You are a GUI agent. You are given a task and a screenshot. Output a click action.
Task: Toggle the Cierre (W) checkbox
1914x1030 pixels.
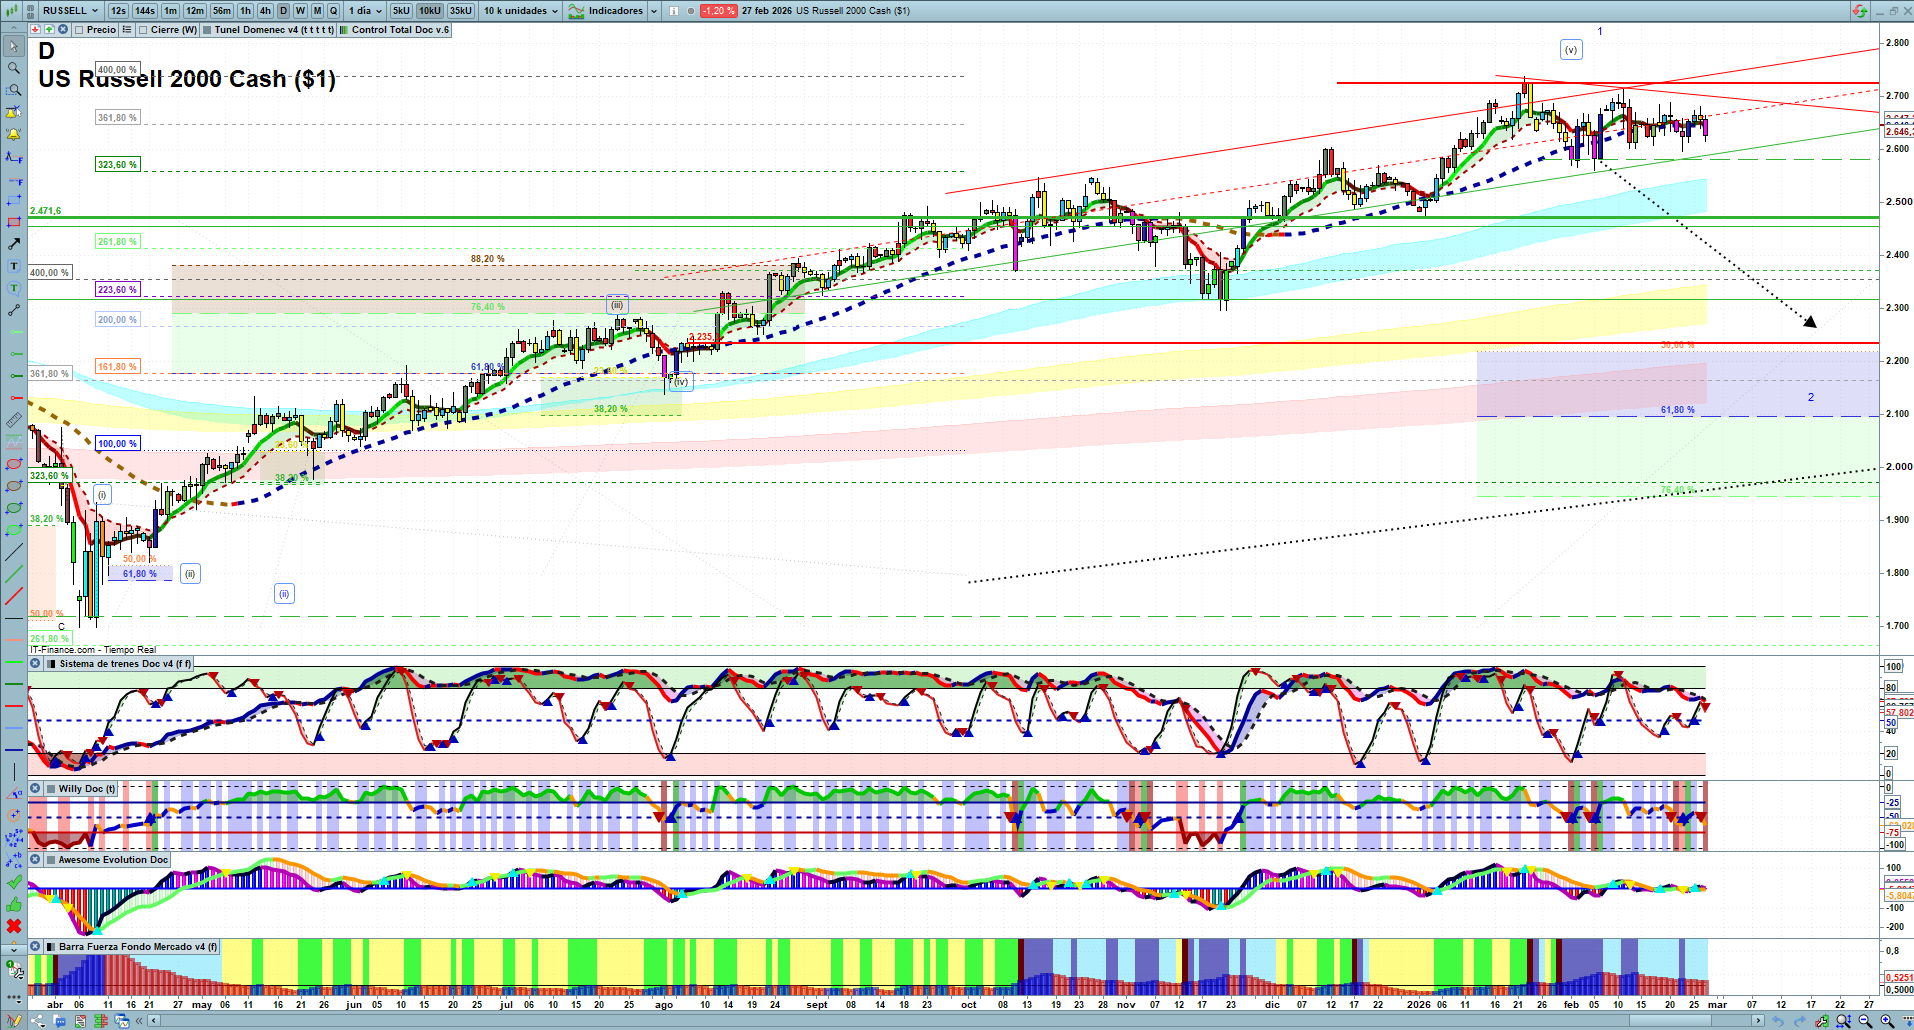coord(143,30)
